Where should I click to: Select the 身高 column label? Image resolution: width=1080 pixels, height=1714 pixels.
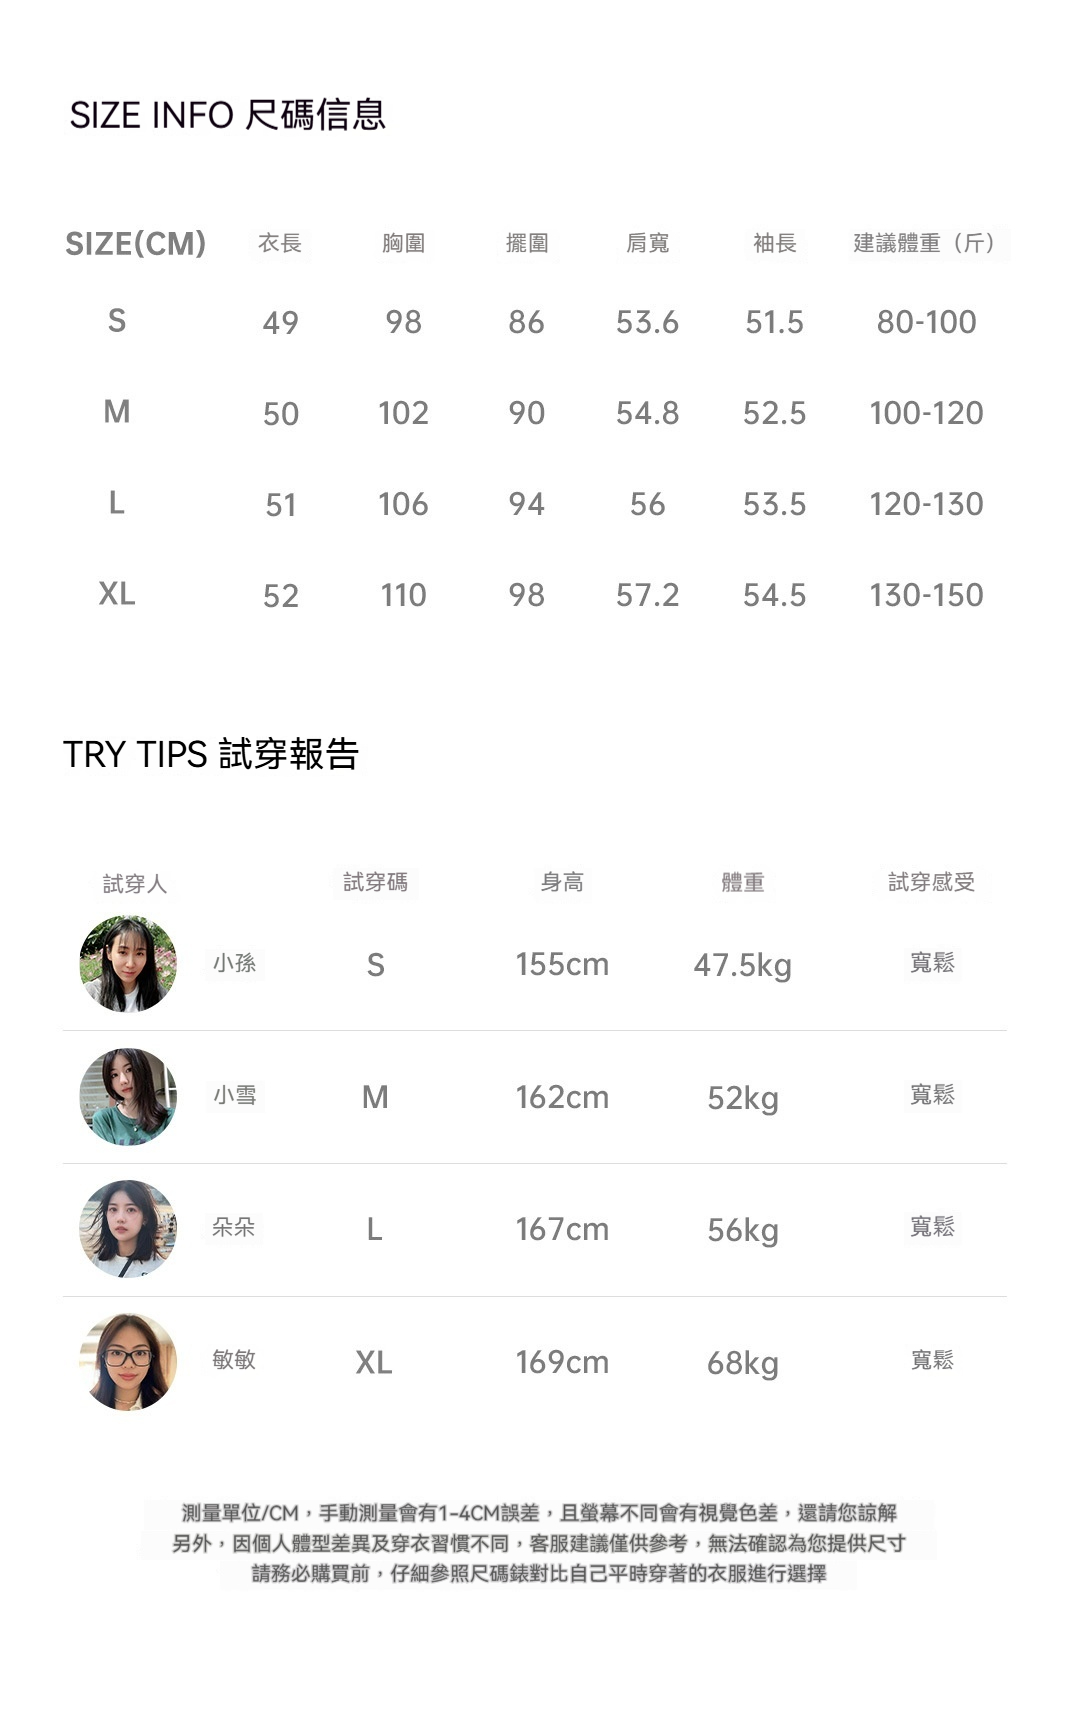562,882
